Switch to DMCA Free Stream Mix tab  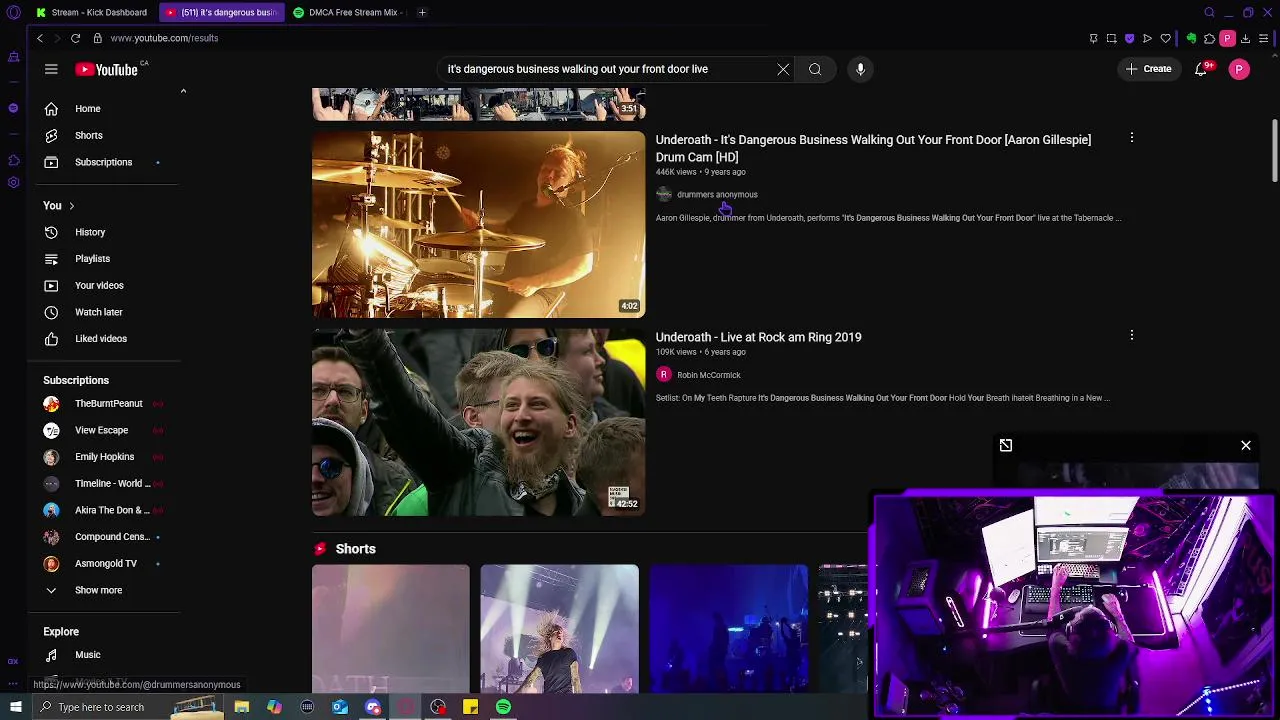click(347, 12)
